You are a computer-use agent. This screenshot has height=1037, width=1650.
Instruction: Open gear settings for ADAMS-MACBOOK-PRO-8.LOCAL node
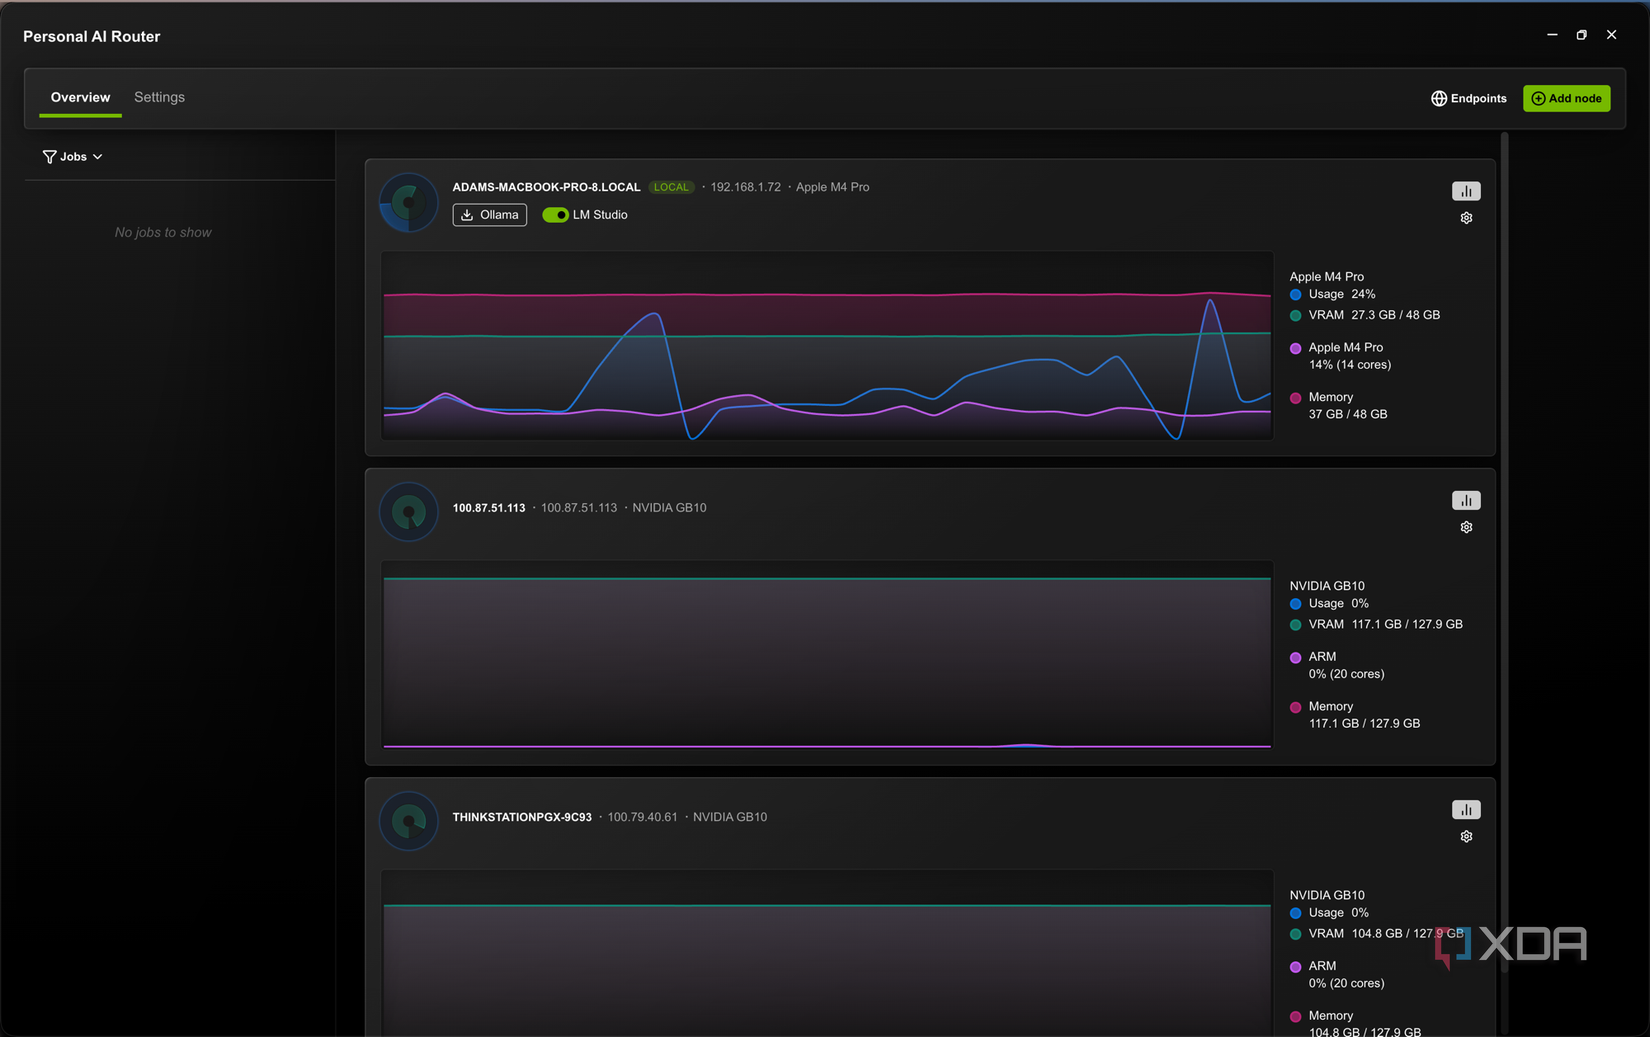click(1466, 218)
